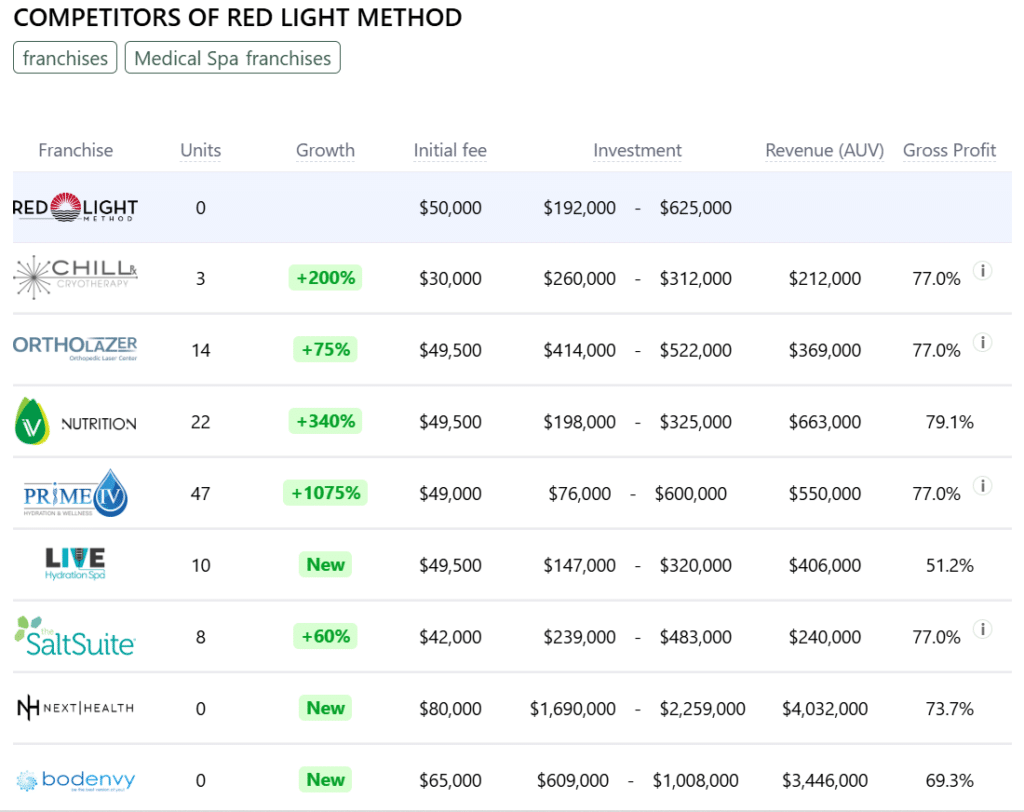
Task: Click the $1,008,000 investment upper value
Action: [696, 781]
